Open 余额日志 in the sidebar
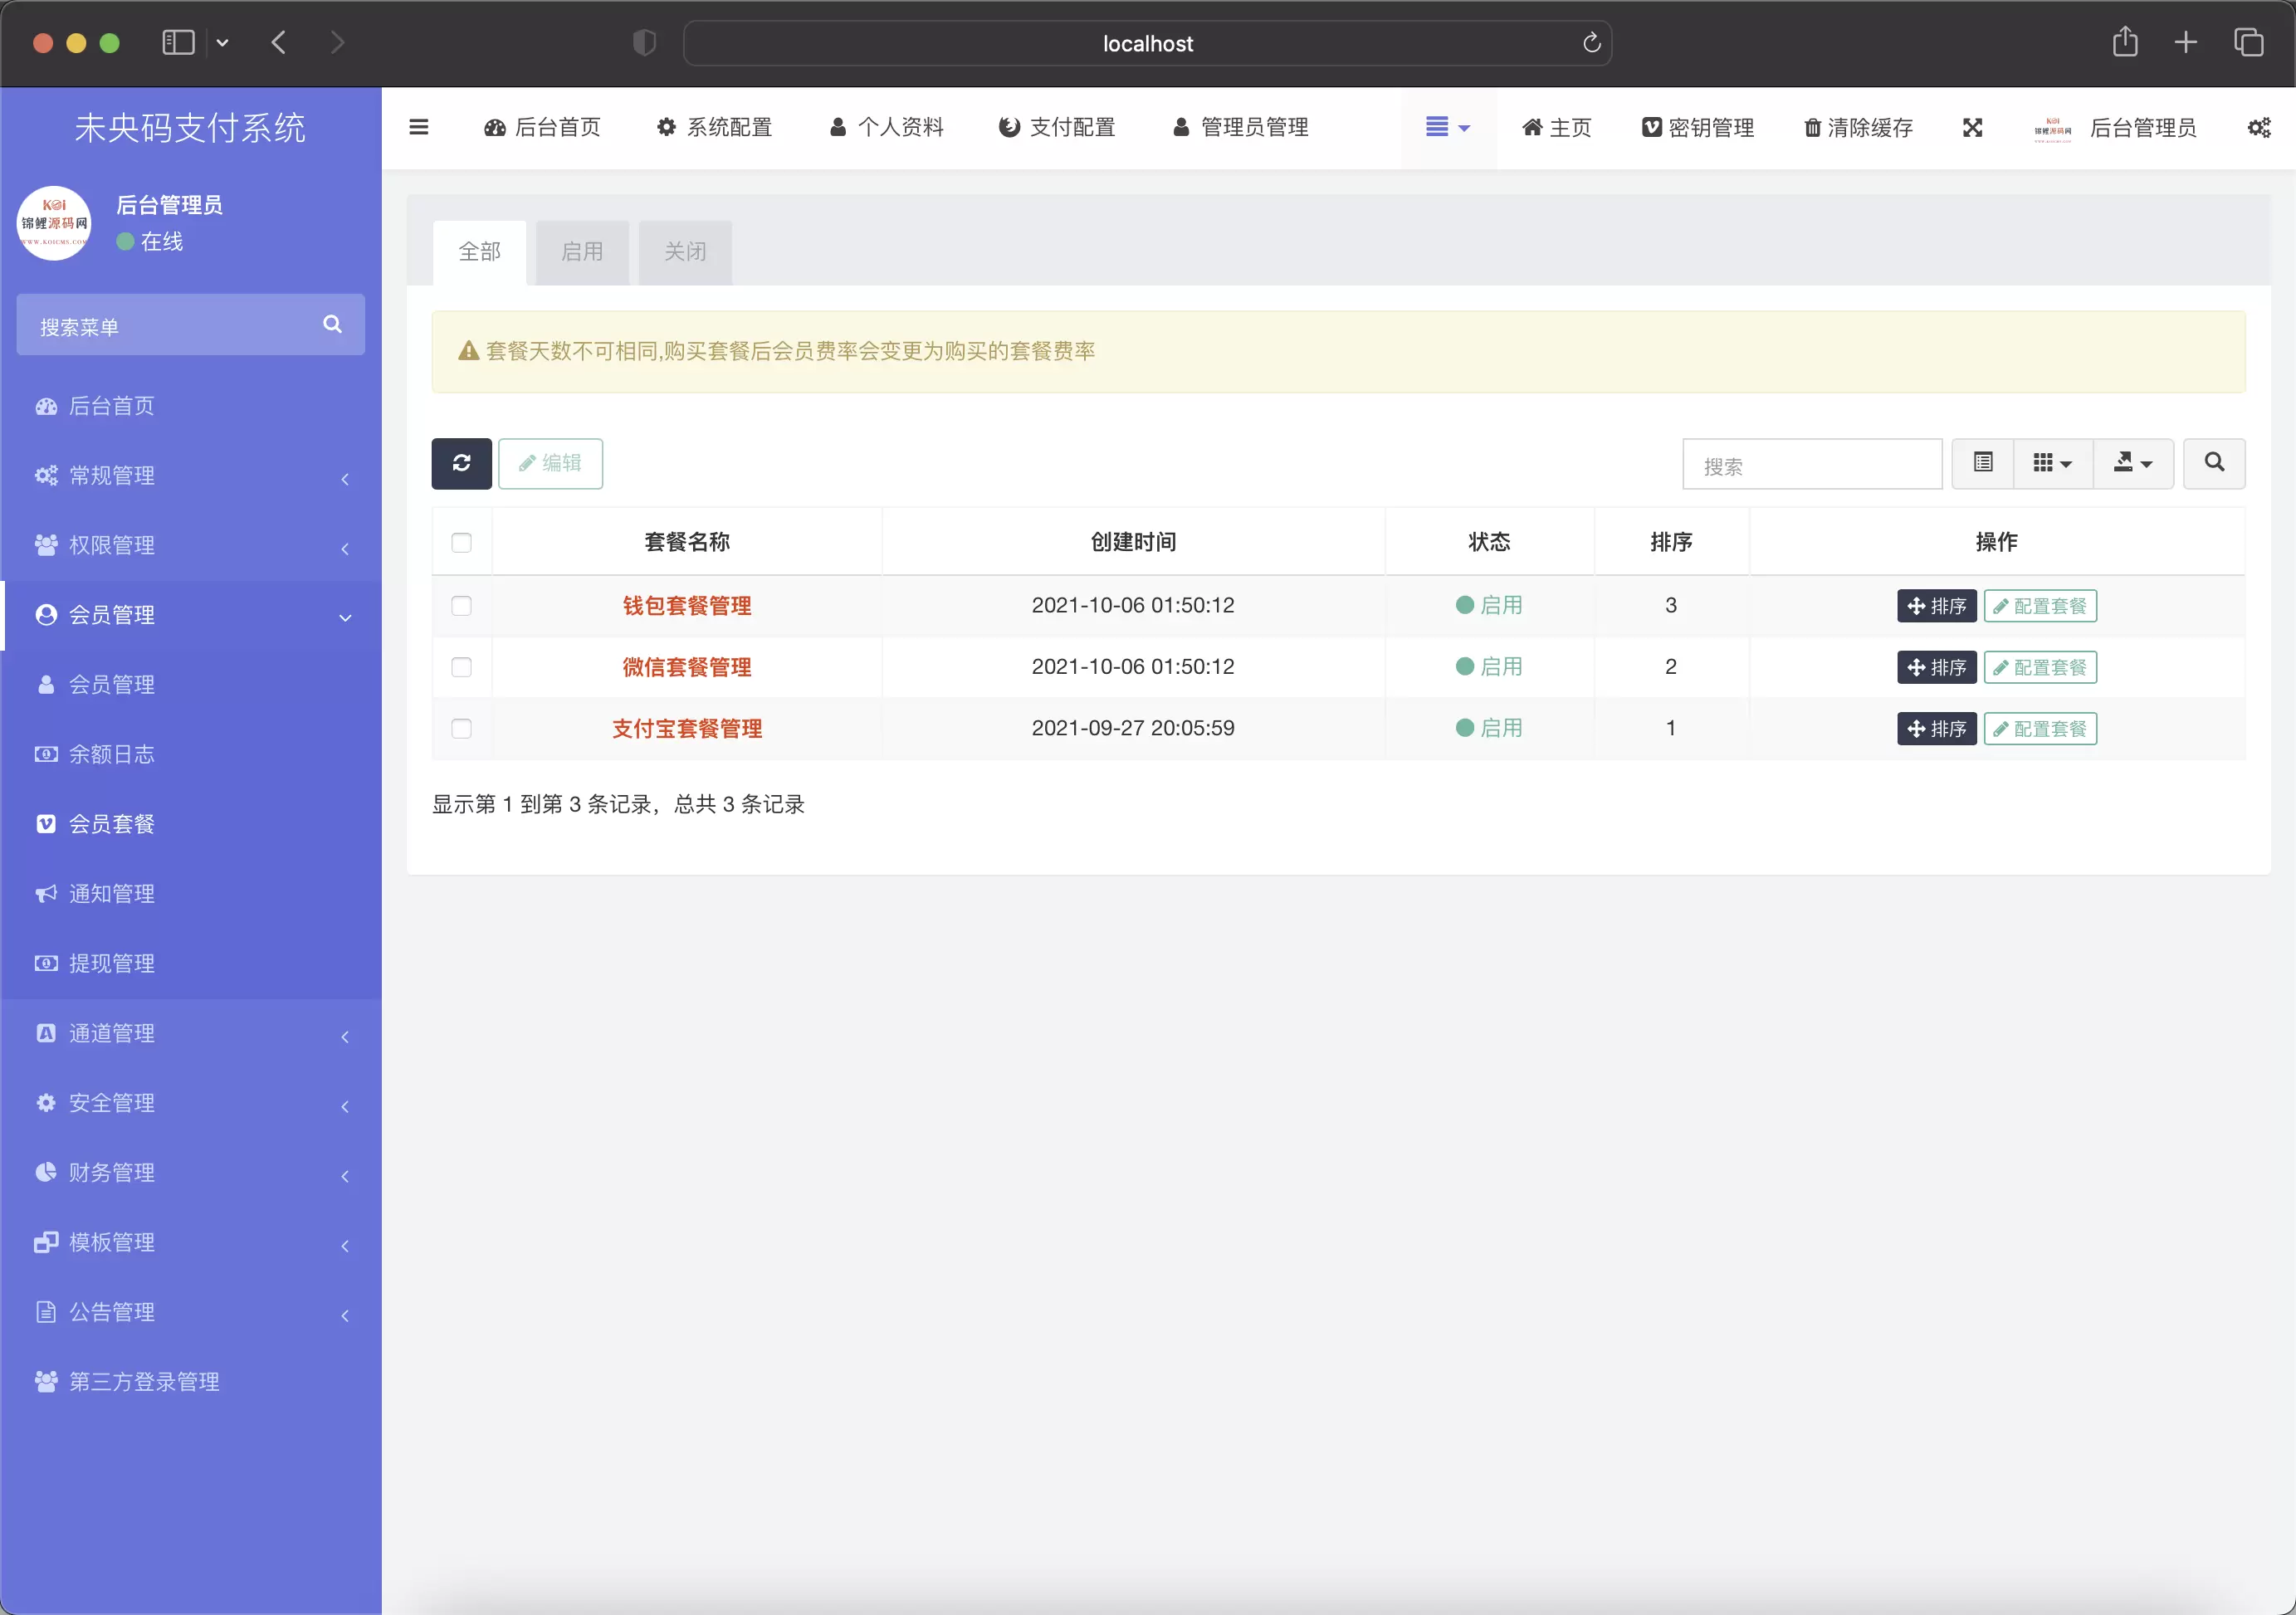2296x1615 pixels. (191, 755)
